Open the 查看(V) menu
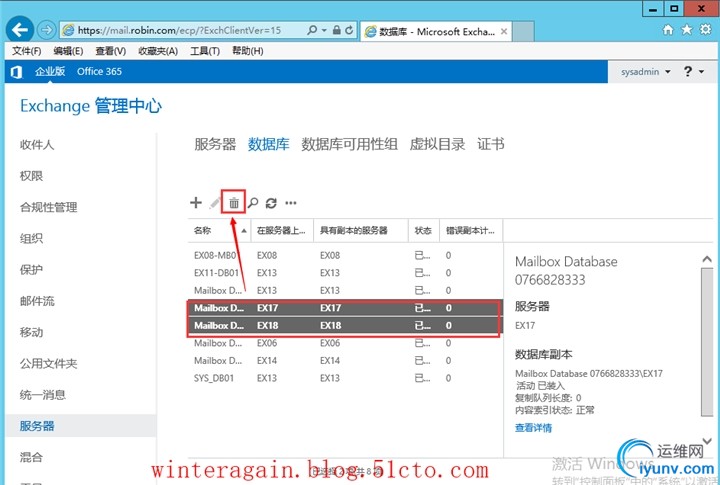Screen dimensions: 720x485 click(x=110, y=51)
